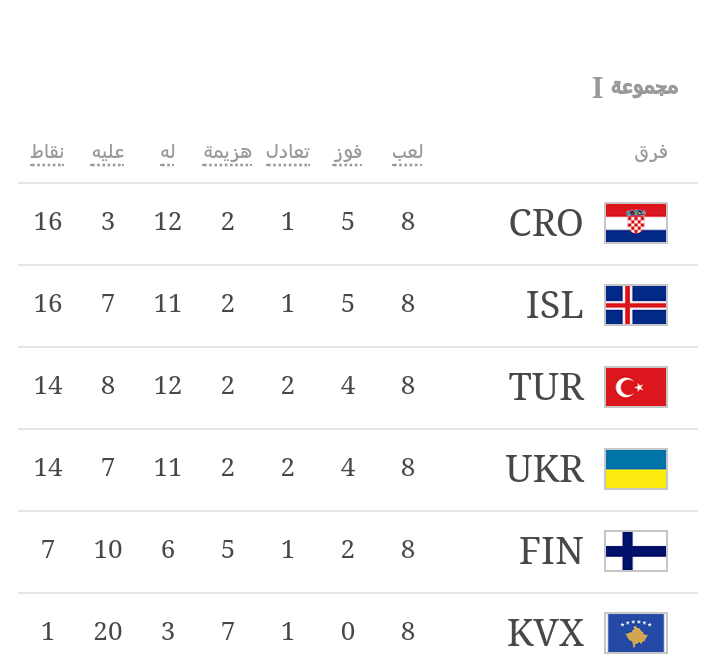Click the Iceland flag icon

636,305
